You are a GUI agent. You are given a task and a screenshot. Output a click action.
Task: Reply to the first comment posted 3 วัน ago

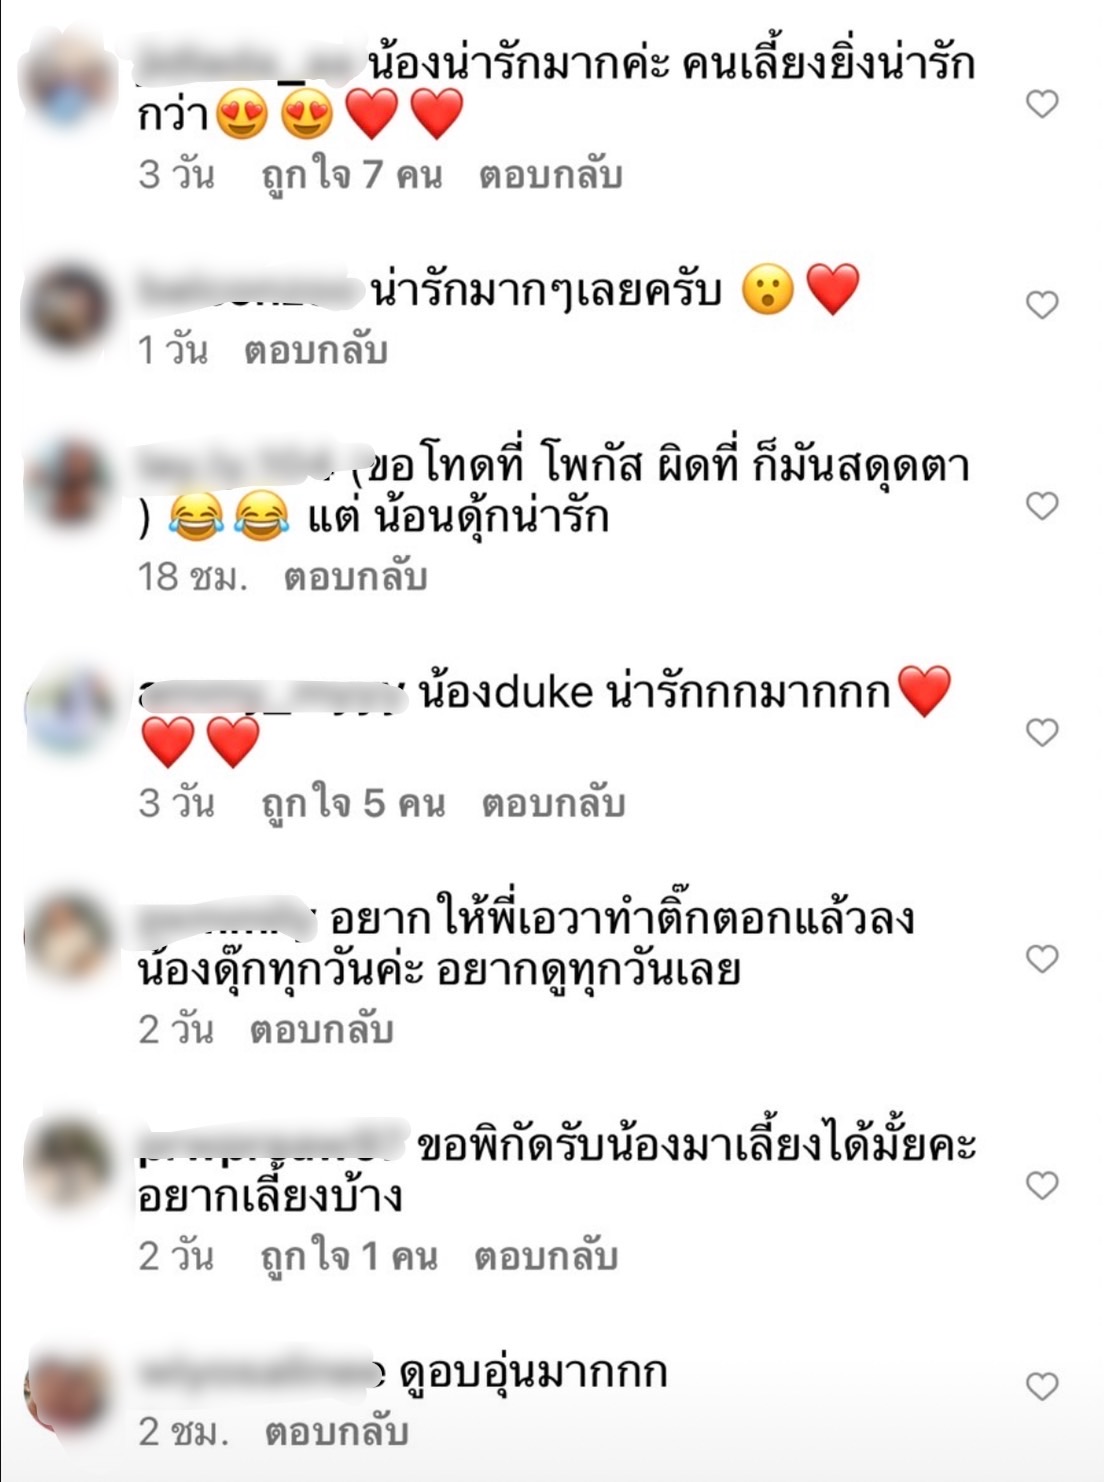(x=550, y=175)
